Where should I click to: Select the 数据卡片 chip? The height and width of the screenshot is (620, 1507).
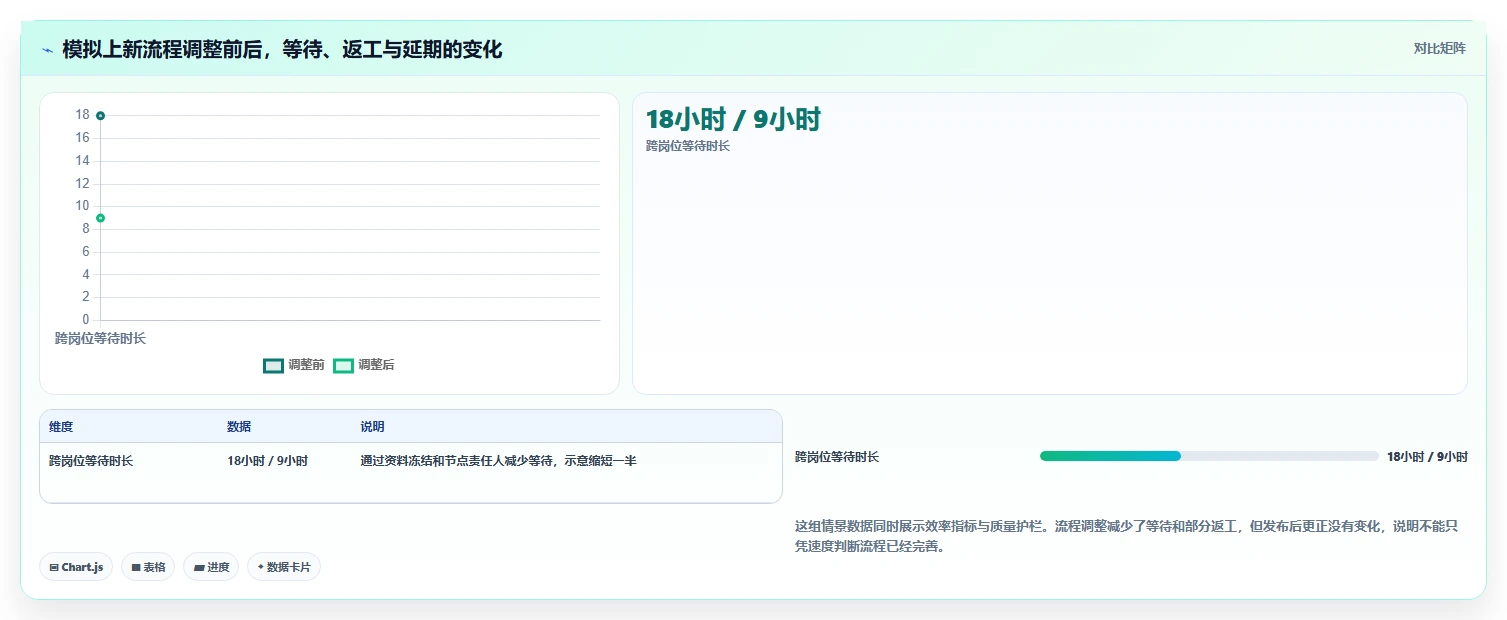(x=284, y=567)
